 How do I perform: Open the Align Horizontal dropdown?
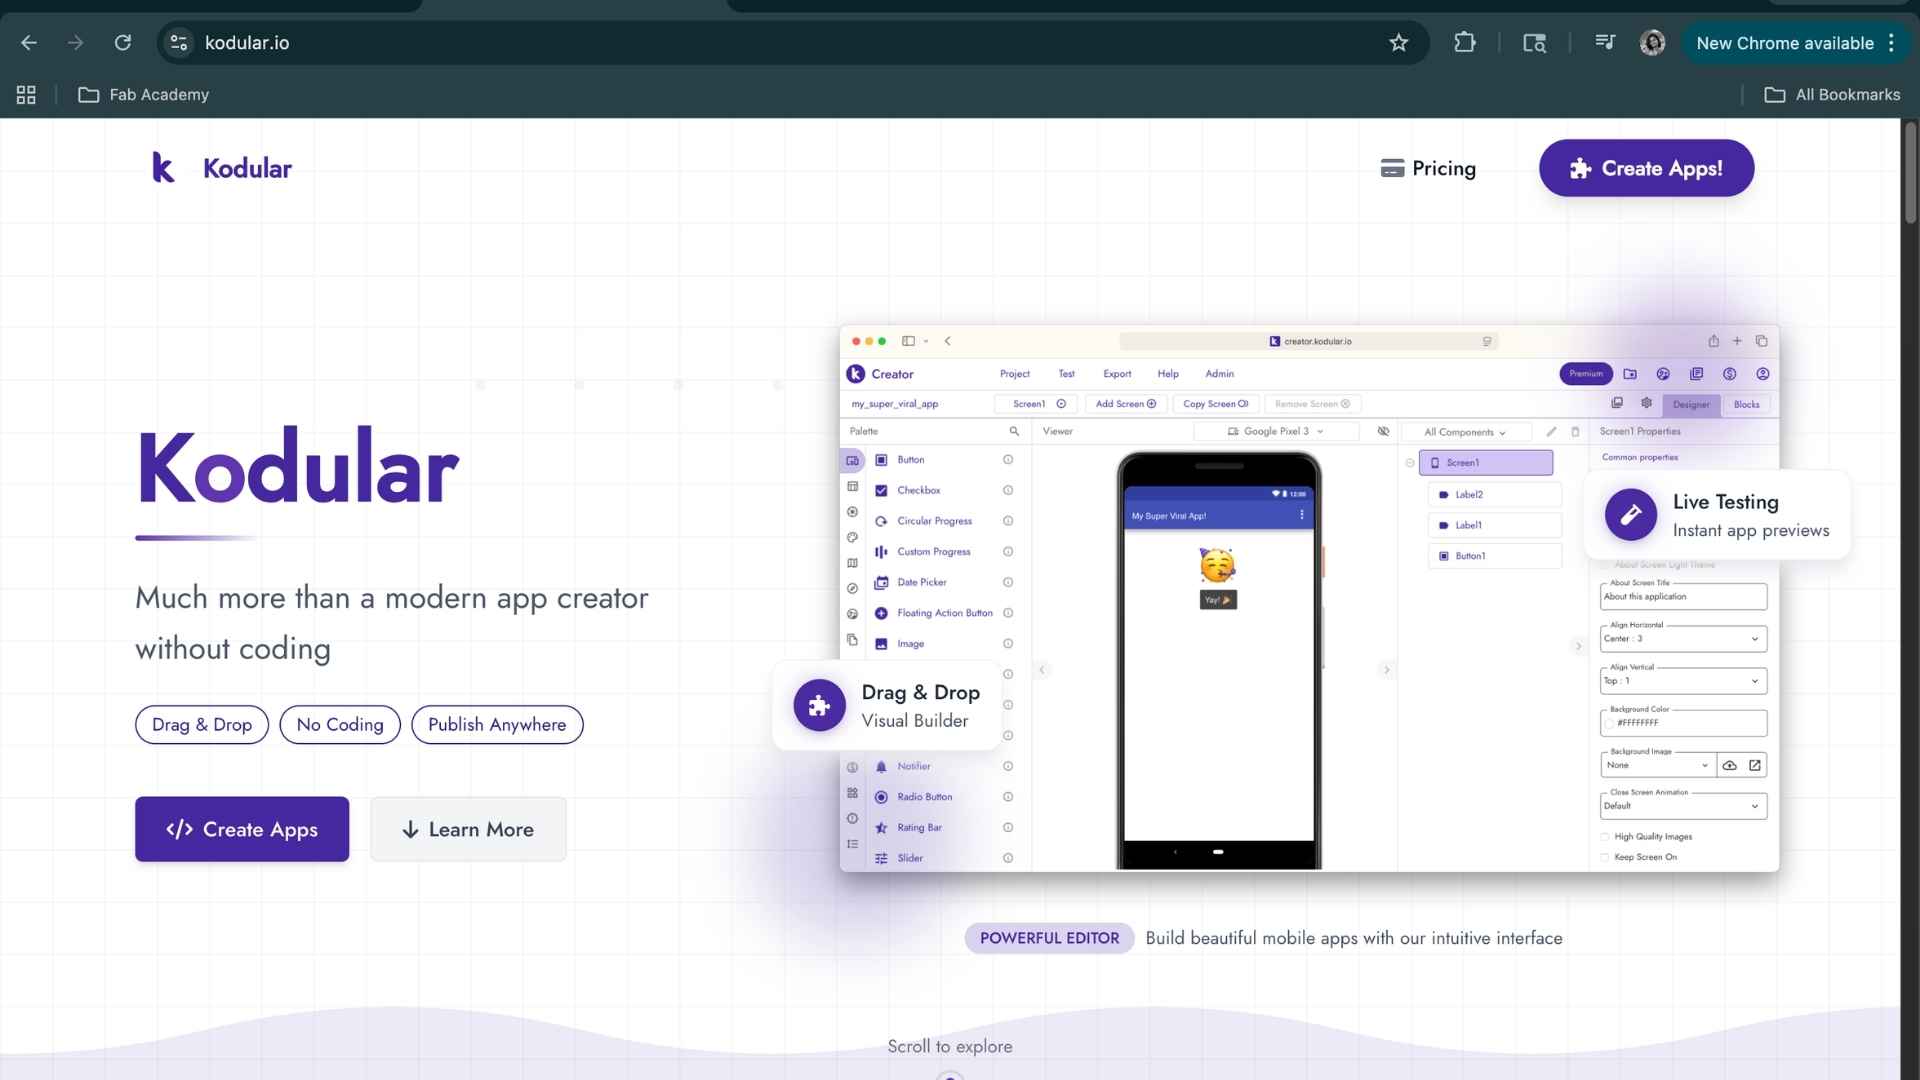(x=1683, y=639)
